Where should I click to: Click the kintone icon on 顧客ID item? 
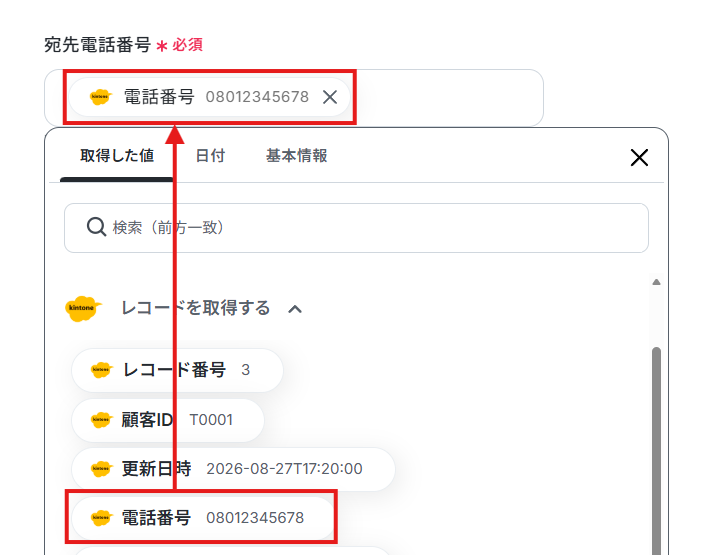[x=101, y=419]
